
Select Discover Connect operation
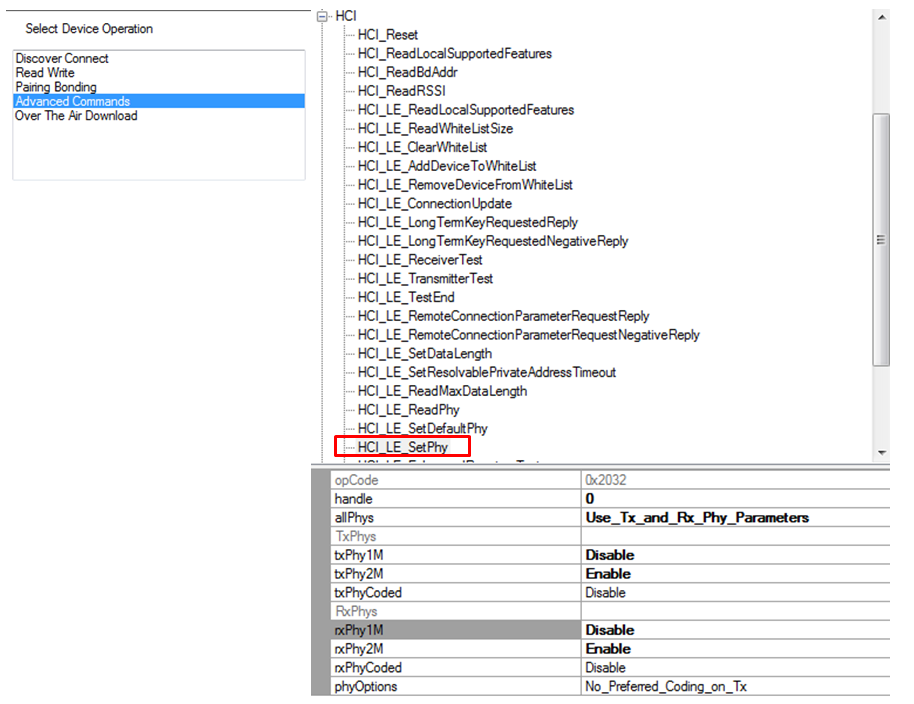pyautogui.click(x=62, y=59)
